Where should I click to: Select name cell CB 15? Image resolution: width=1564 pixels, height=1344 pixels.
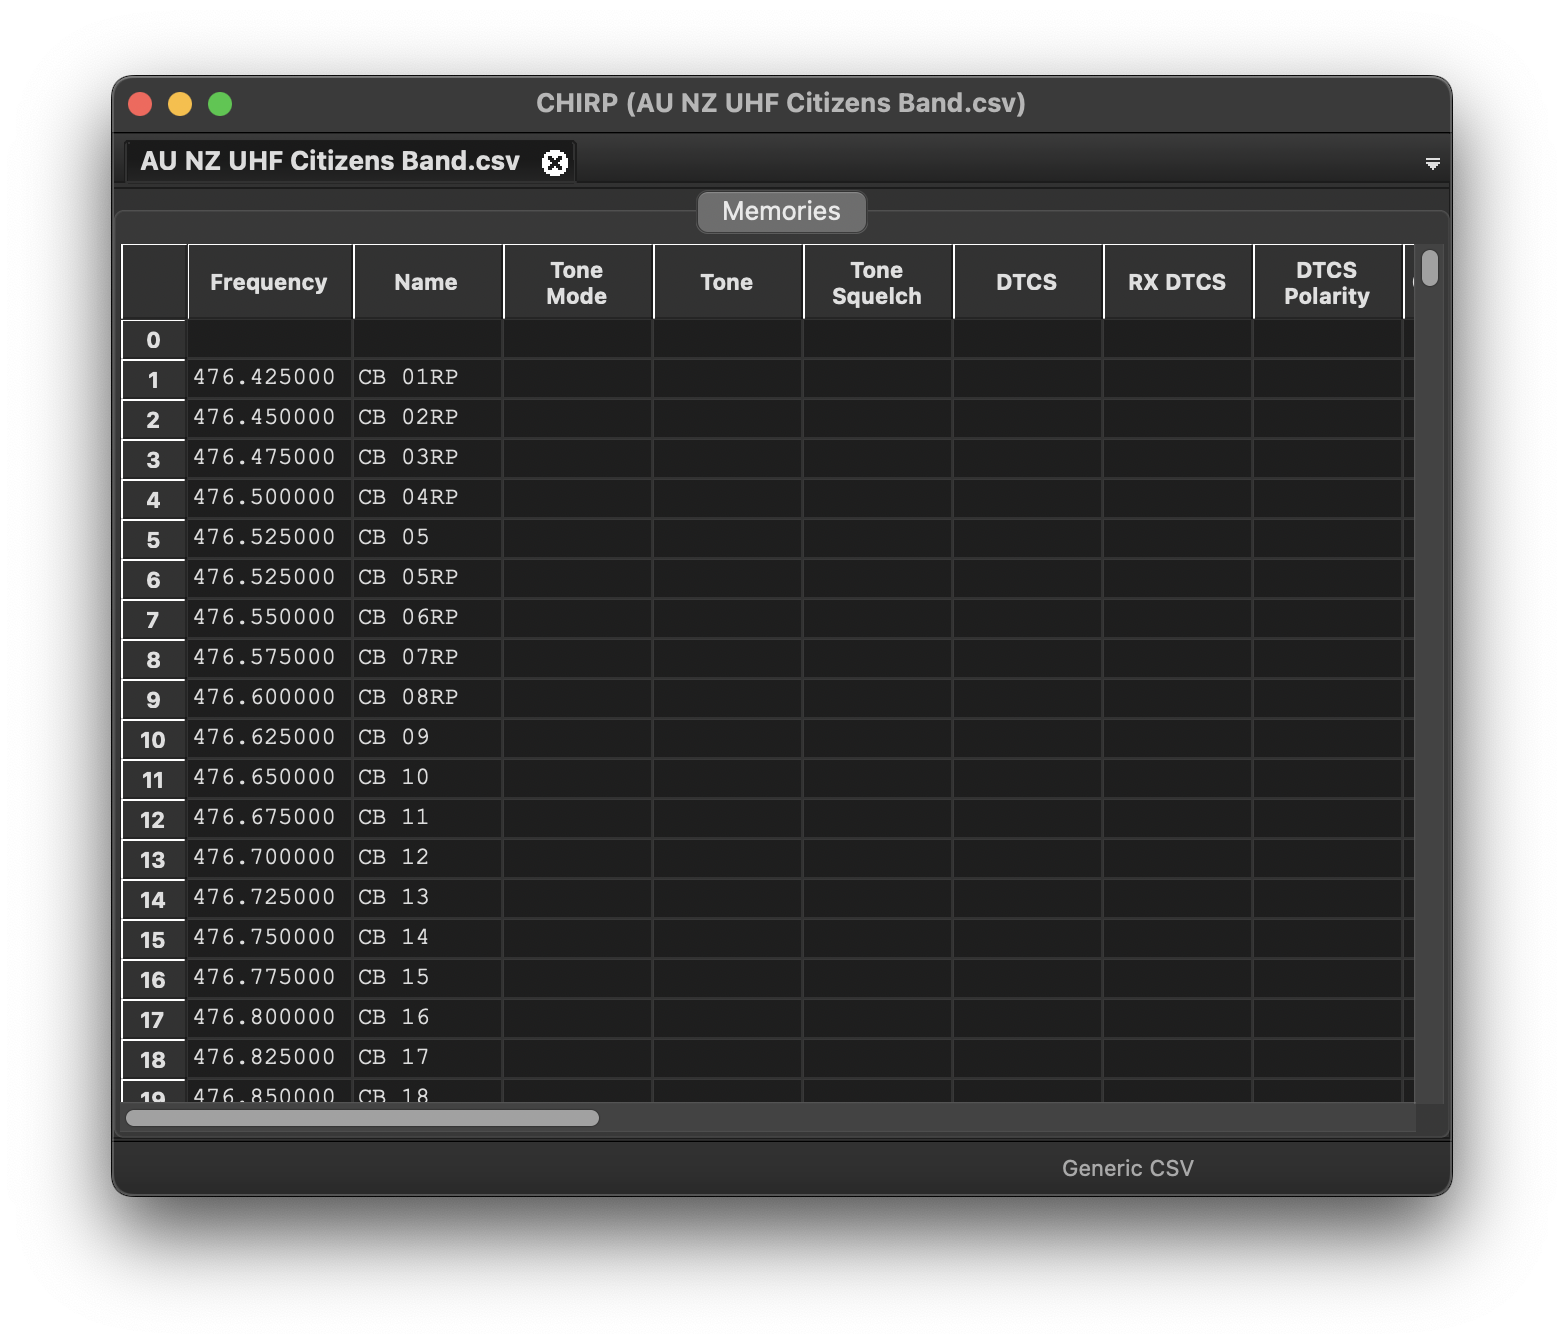click(x=428, y=978)
